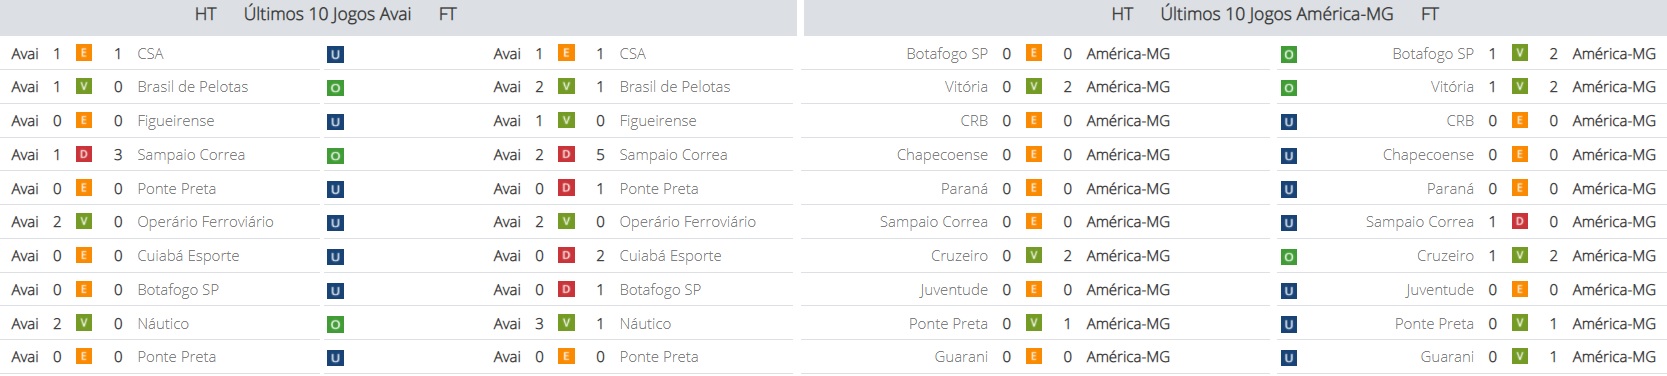Image resolution: width=1667 pixels, height=376 pixels.
Task: Select the HT label in Avai header
Action: coord(205,14)
